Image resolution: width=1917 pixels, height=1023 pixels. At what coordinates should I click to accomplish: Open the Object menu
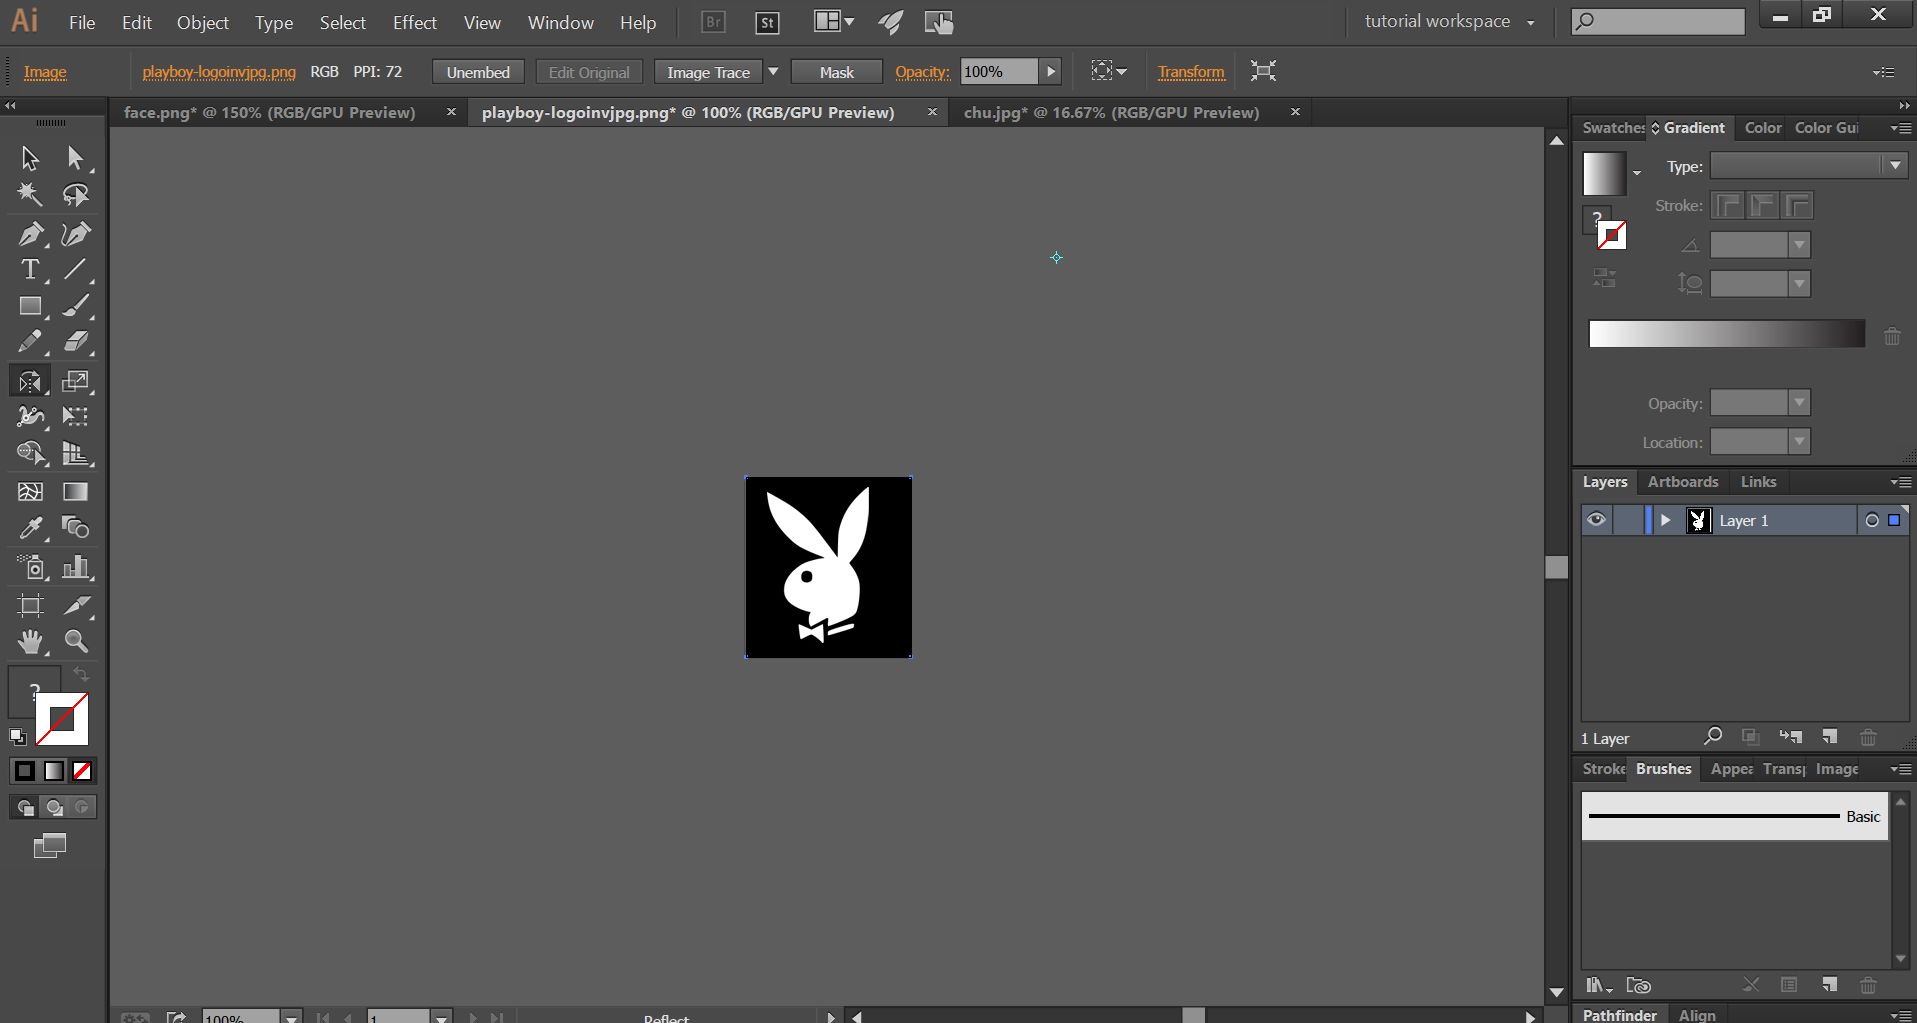click(x=203, y=22)
